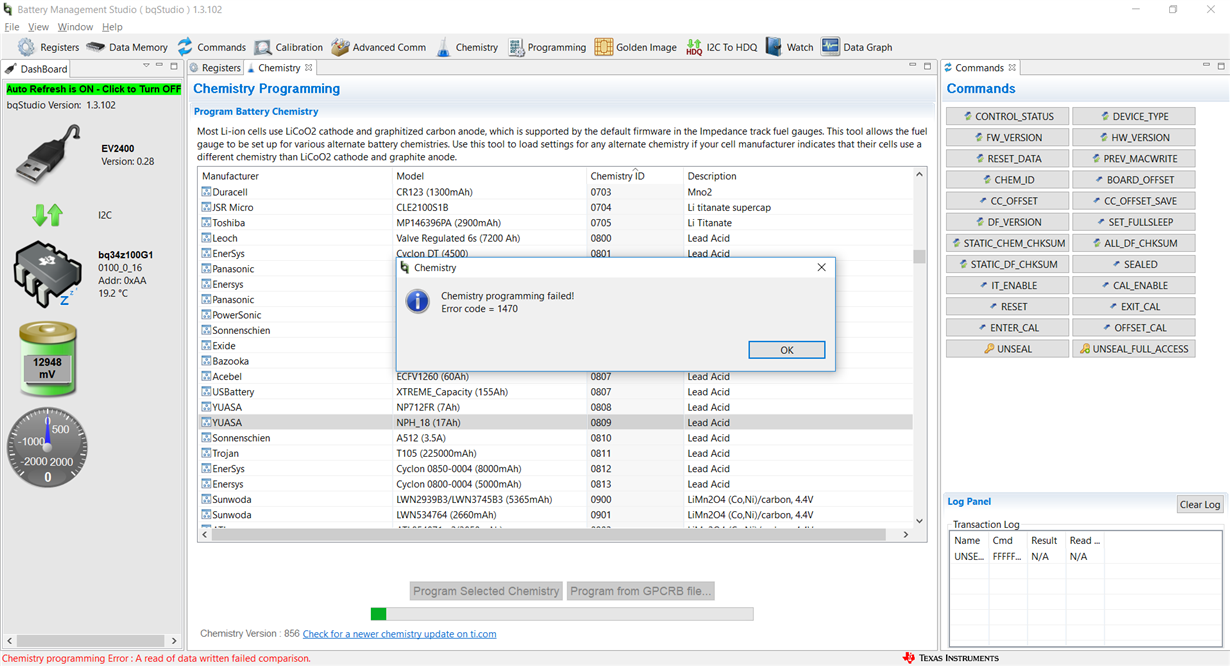The image size is (1230, 666).
Task: Open the Chemistry toolbar item
Action: coord(466,47)
